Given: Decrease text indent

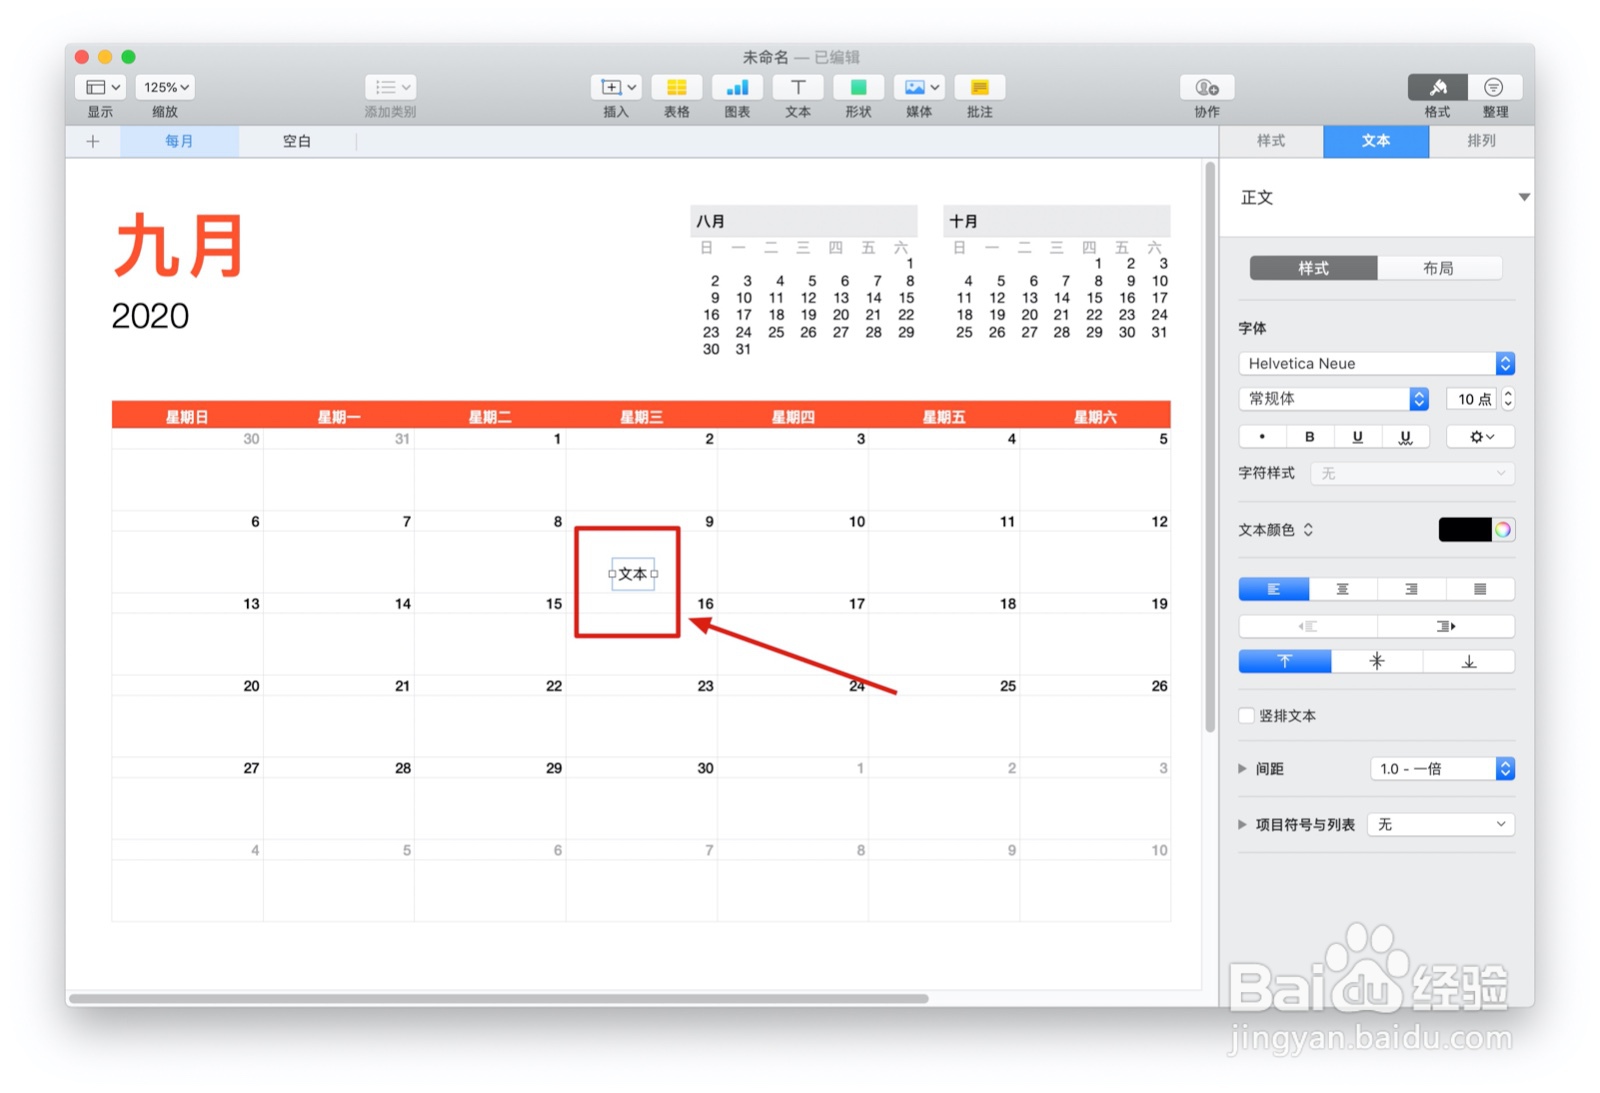Looking at the screenshot, I should (x=1308, y=626).
